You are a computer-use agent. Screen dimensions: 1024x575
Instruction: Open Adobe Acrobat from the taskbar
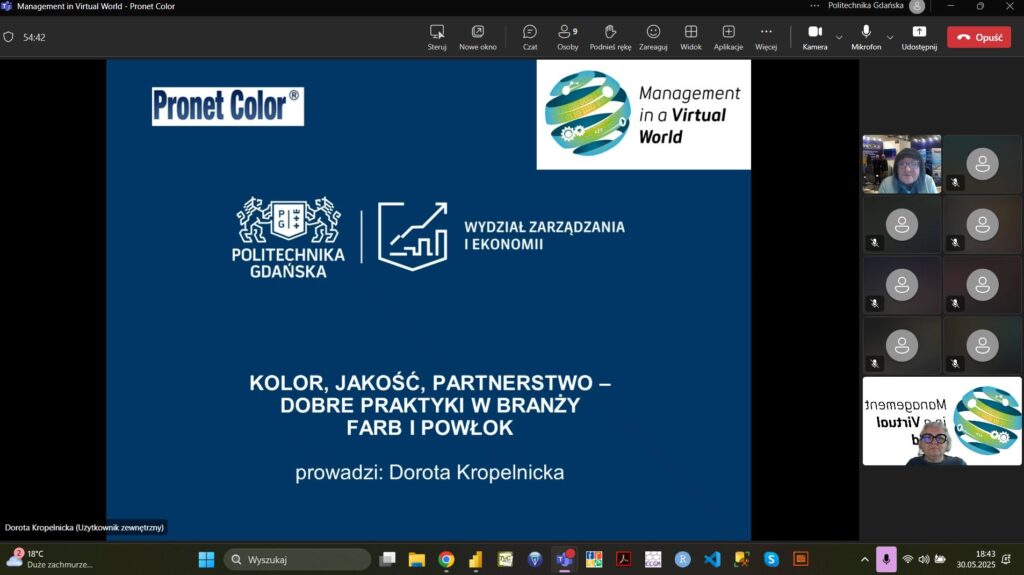point(623,559)
